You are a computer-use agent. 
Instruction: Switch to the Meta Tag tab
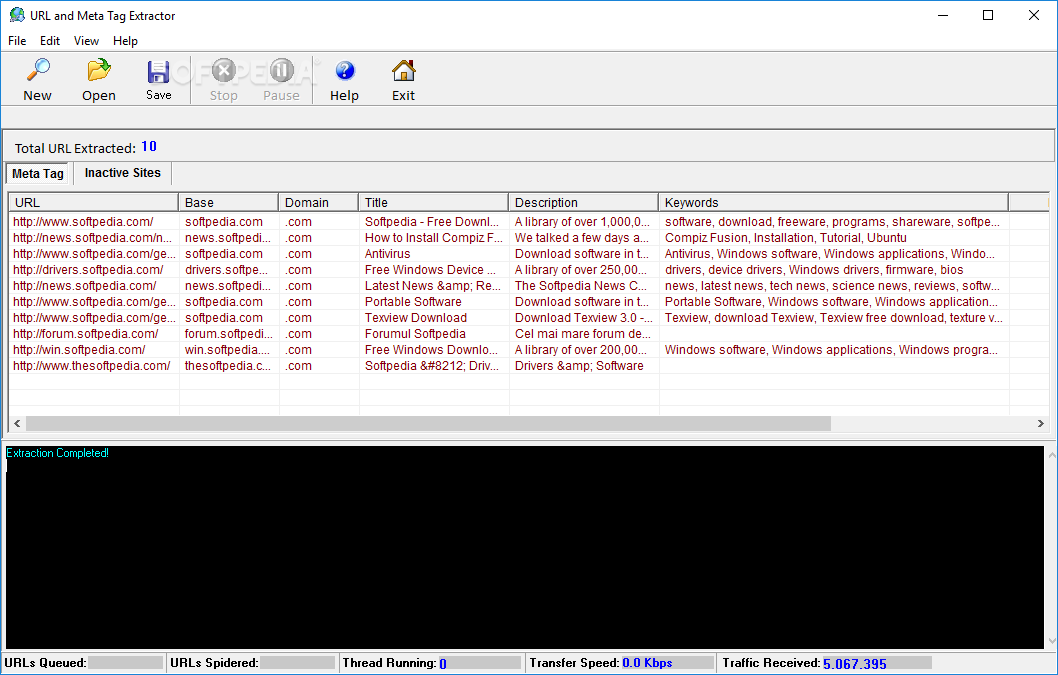38,173
